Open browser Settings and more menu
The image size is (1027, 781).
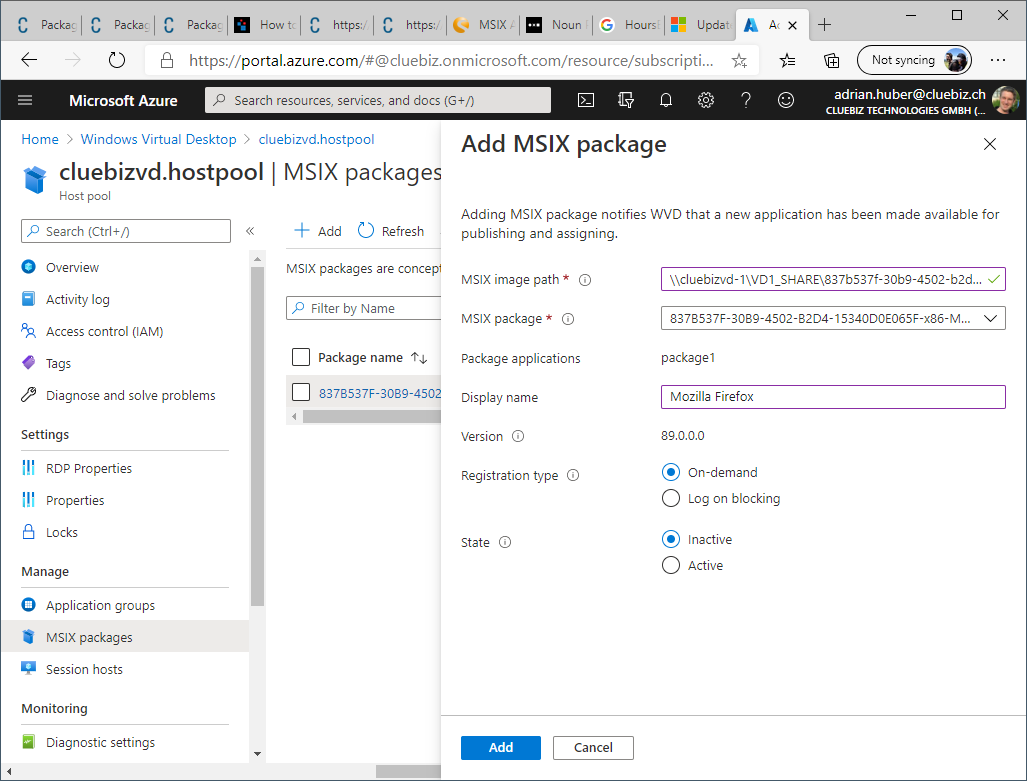(x=998, y=60)
